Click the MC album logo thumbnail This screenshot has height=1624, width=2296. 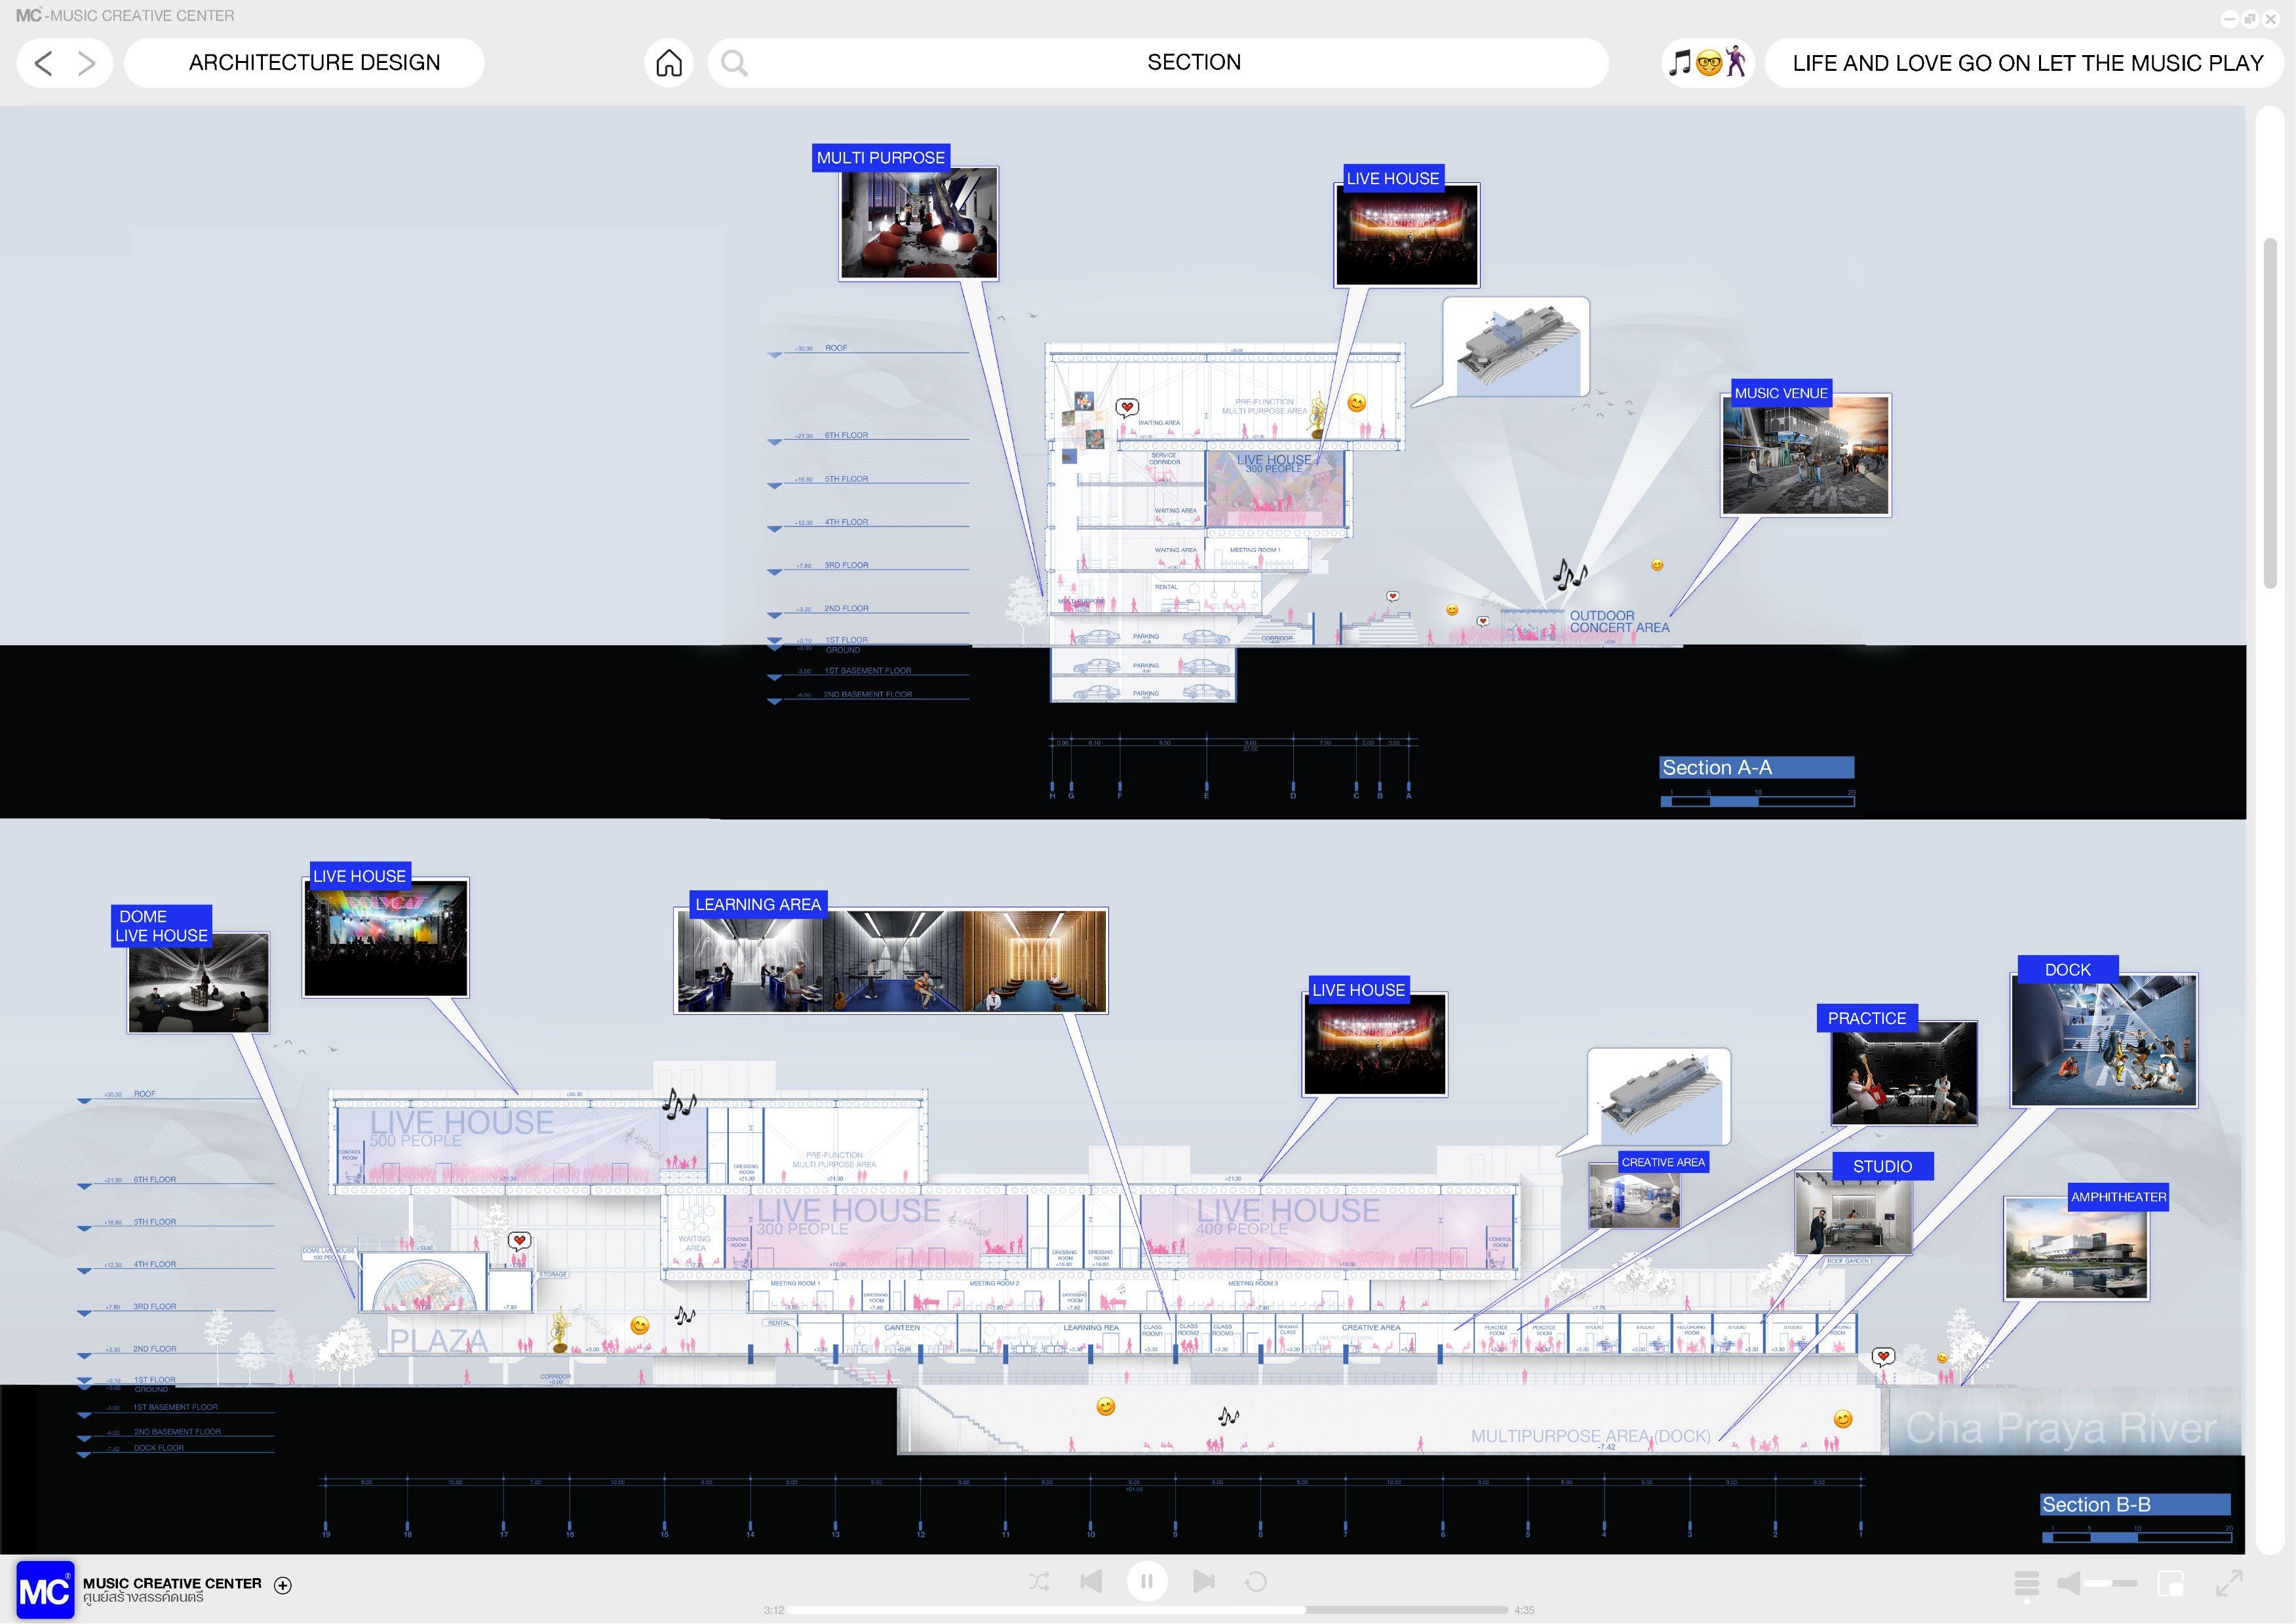[45, 1589]
